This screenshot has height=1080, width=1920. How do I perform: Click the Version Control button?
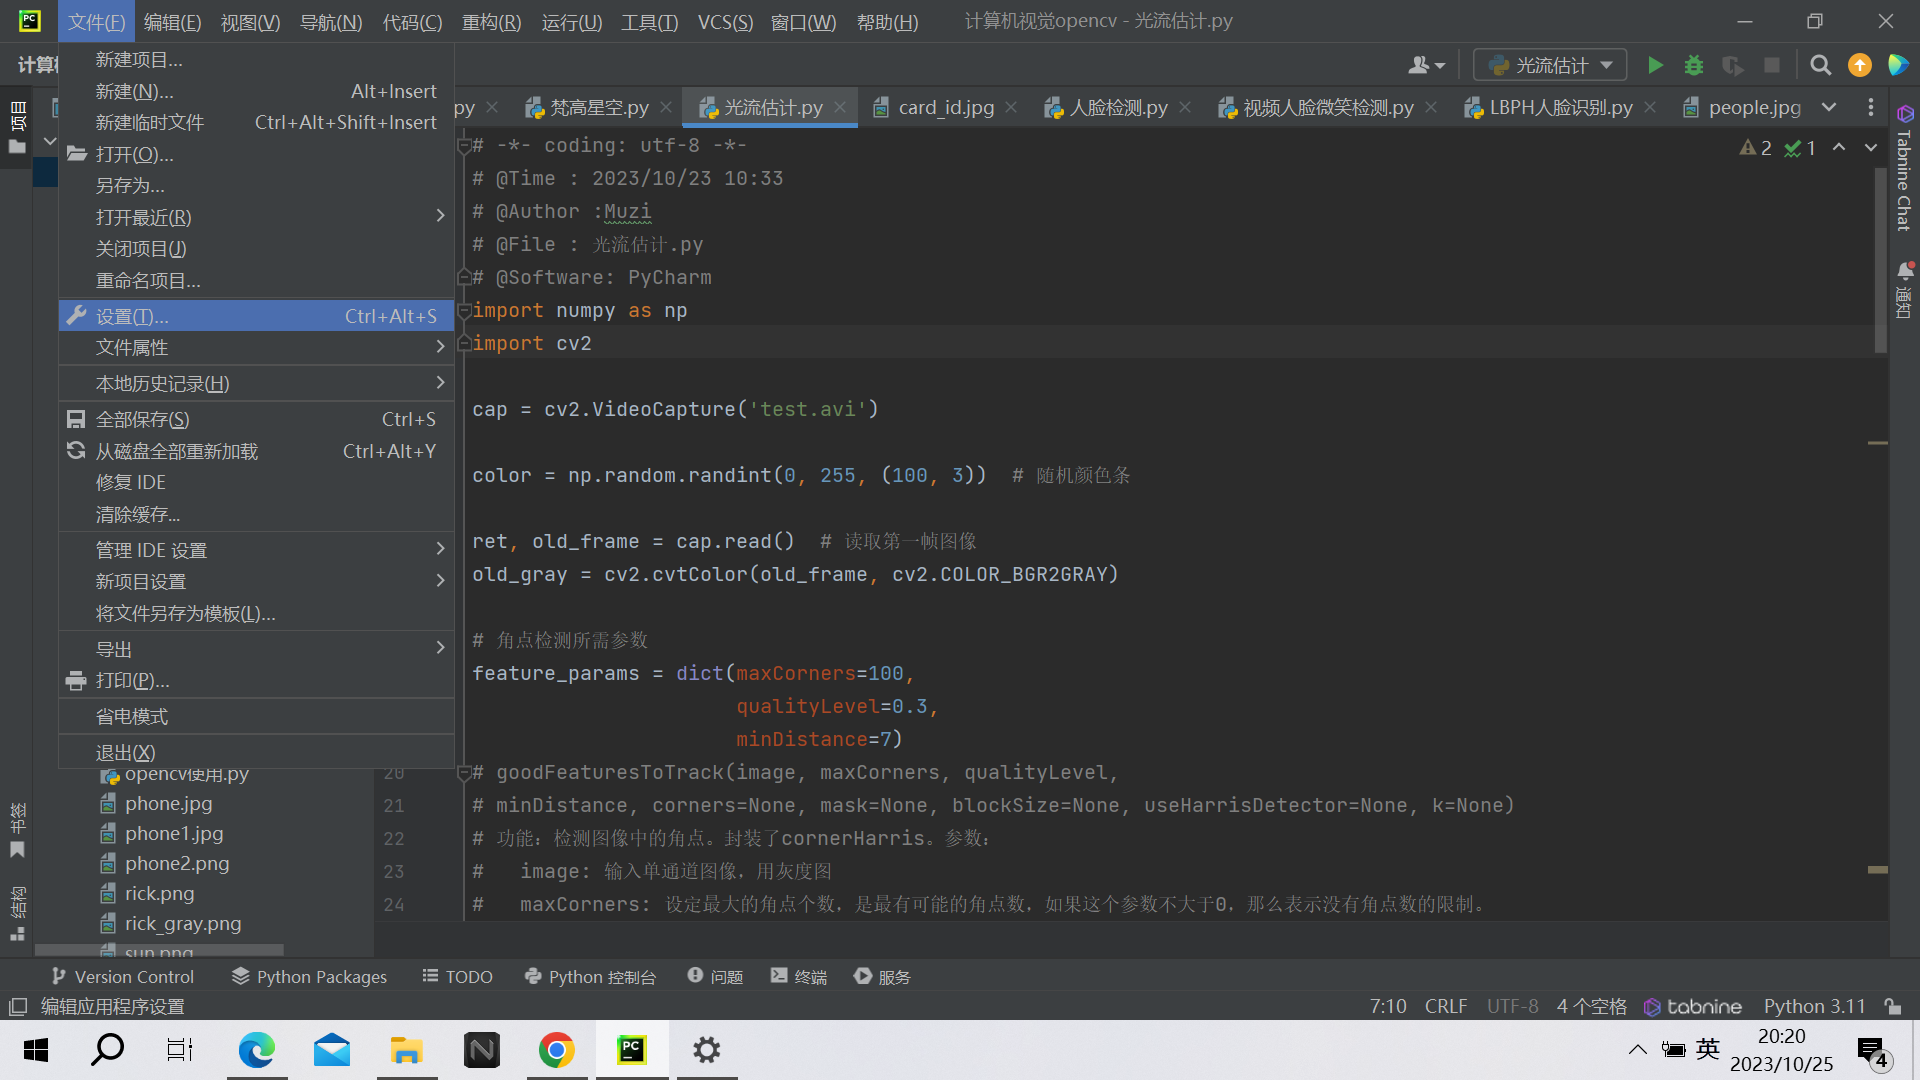pos(122,976)
